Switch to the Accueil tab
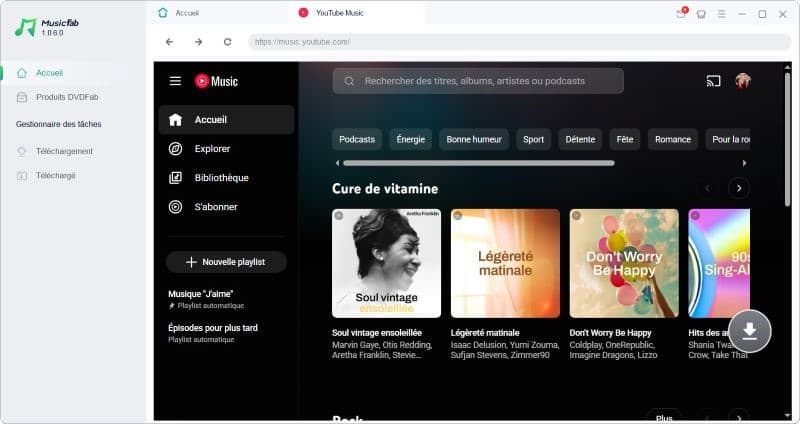This screenshot has height=424, width=800. (x=217, y=13)
